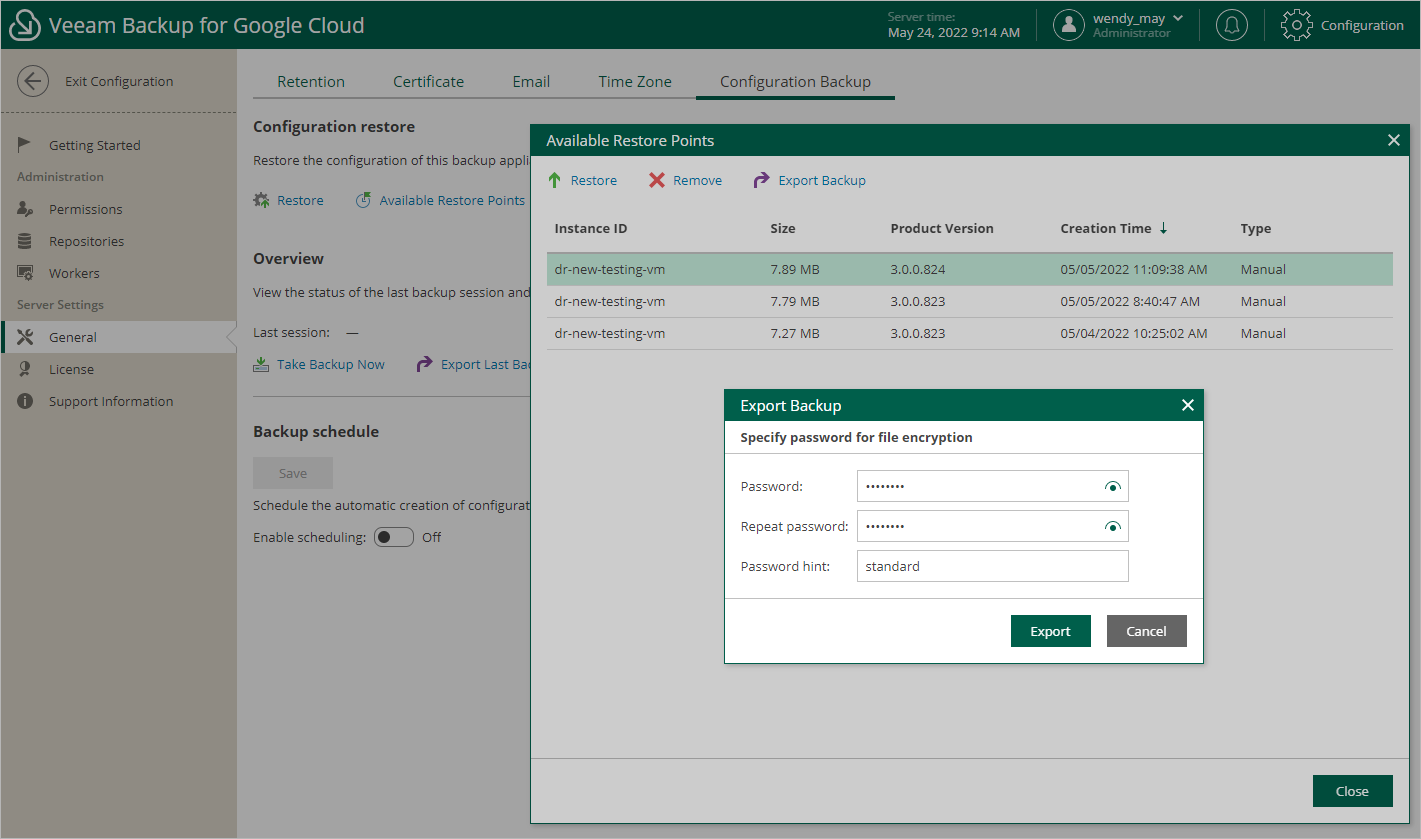Toggle the Enable scheduling switch
The width and height of the screenshot is (1421, 839).
pyautogui.click(x=394, y=537)
